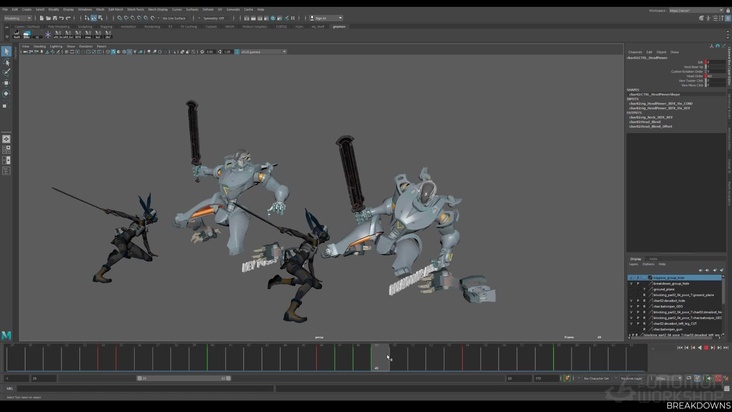This screenshot has width=732, height=412.
Task: Click the red stop playback button
Action: [x=707, y=347]
